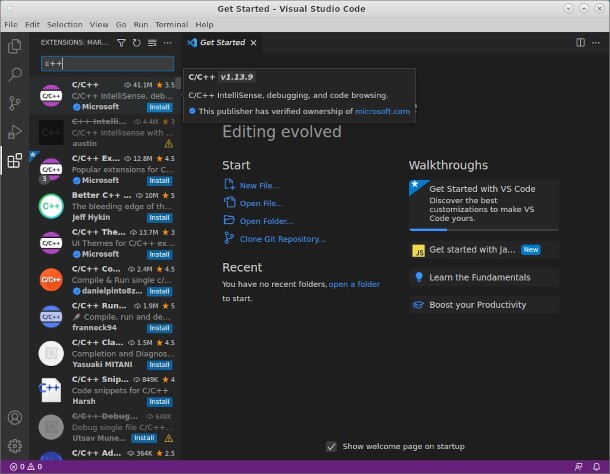Open editor more actions menu
Screen dimensions: 610x474
point(596,42)
